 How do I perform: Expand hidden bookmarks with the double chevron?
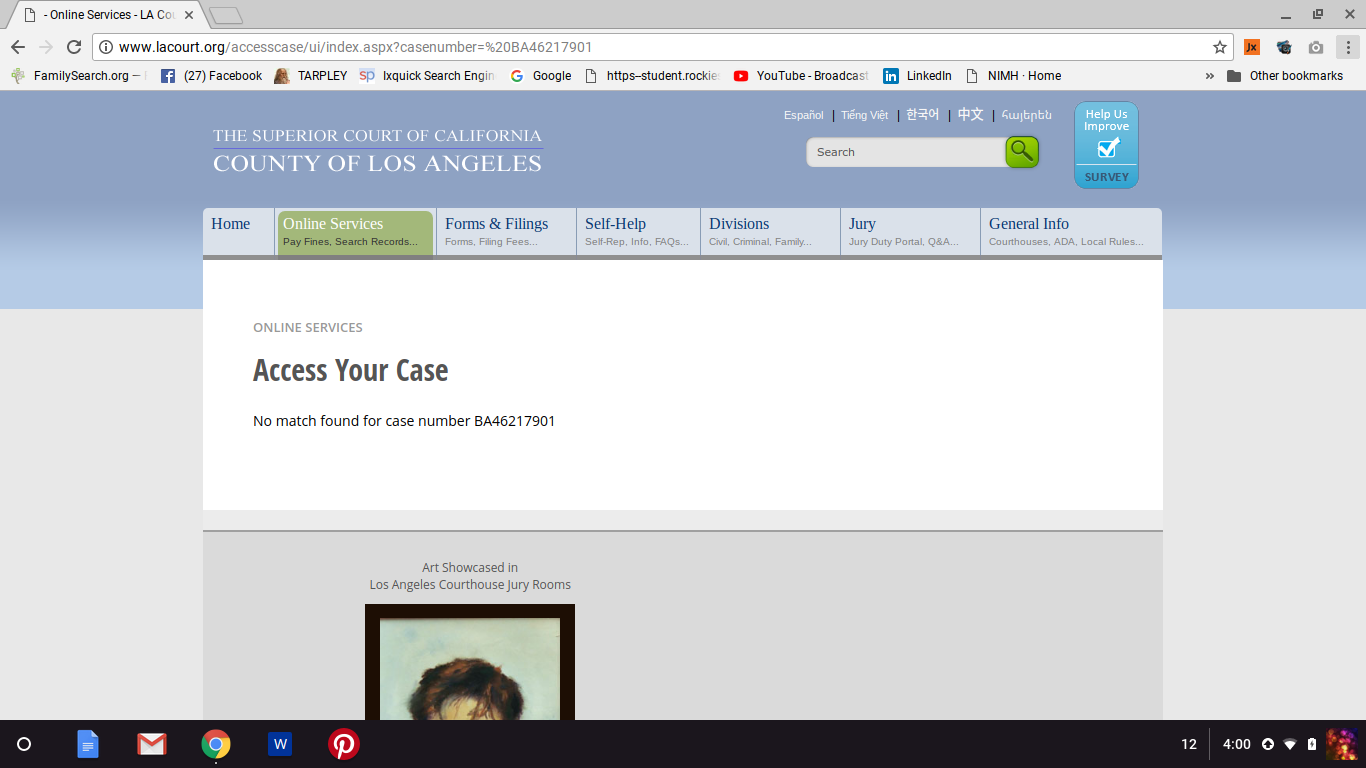[1209, 76]
